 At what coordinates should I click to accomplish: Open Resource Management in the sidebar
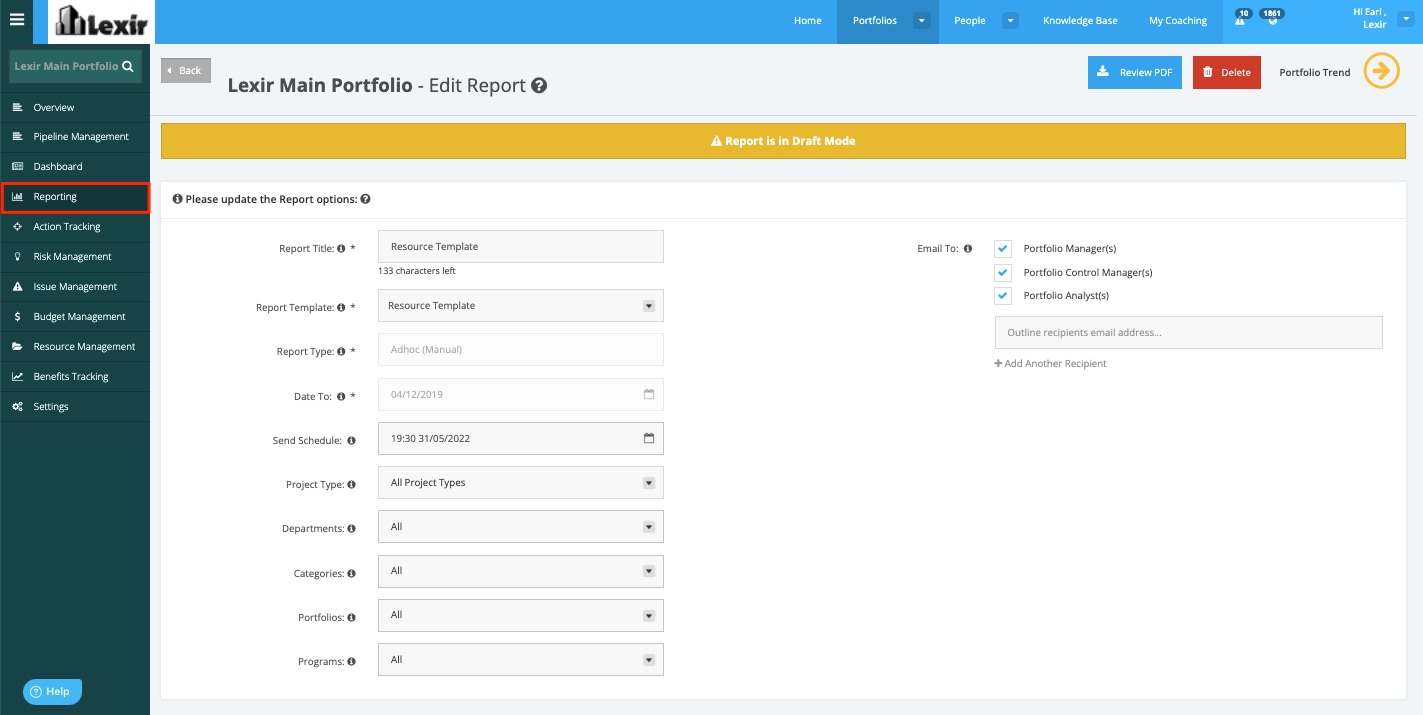75,347
